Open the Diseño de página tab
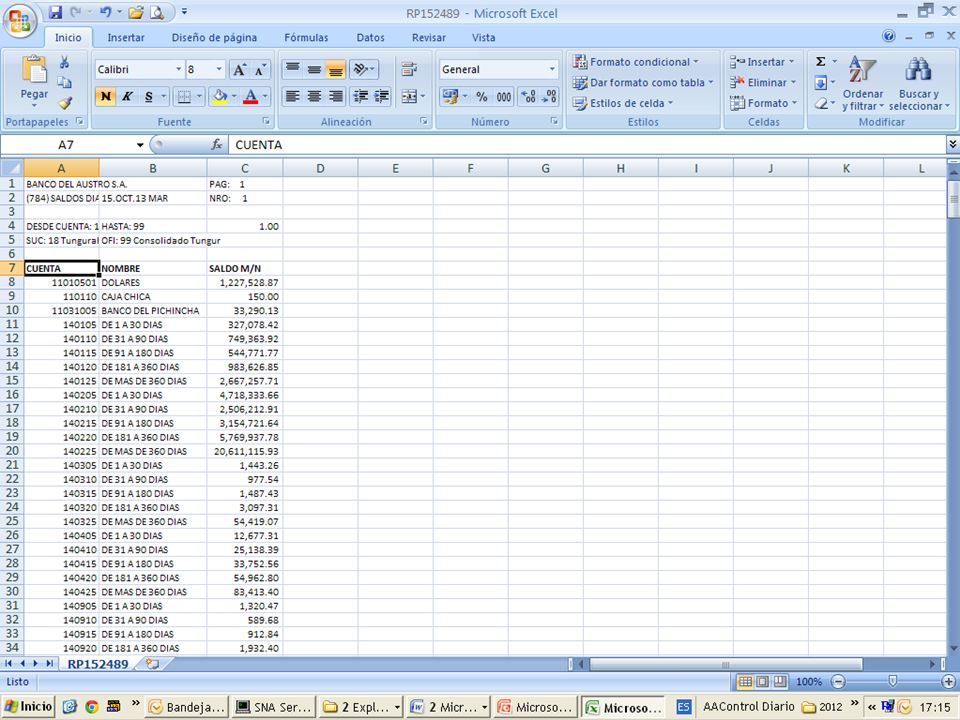This screenshot has height=720, width=960. click(214, 37)
